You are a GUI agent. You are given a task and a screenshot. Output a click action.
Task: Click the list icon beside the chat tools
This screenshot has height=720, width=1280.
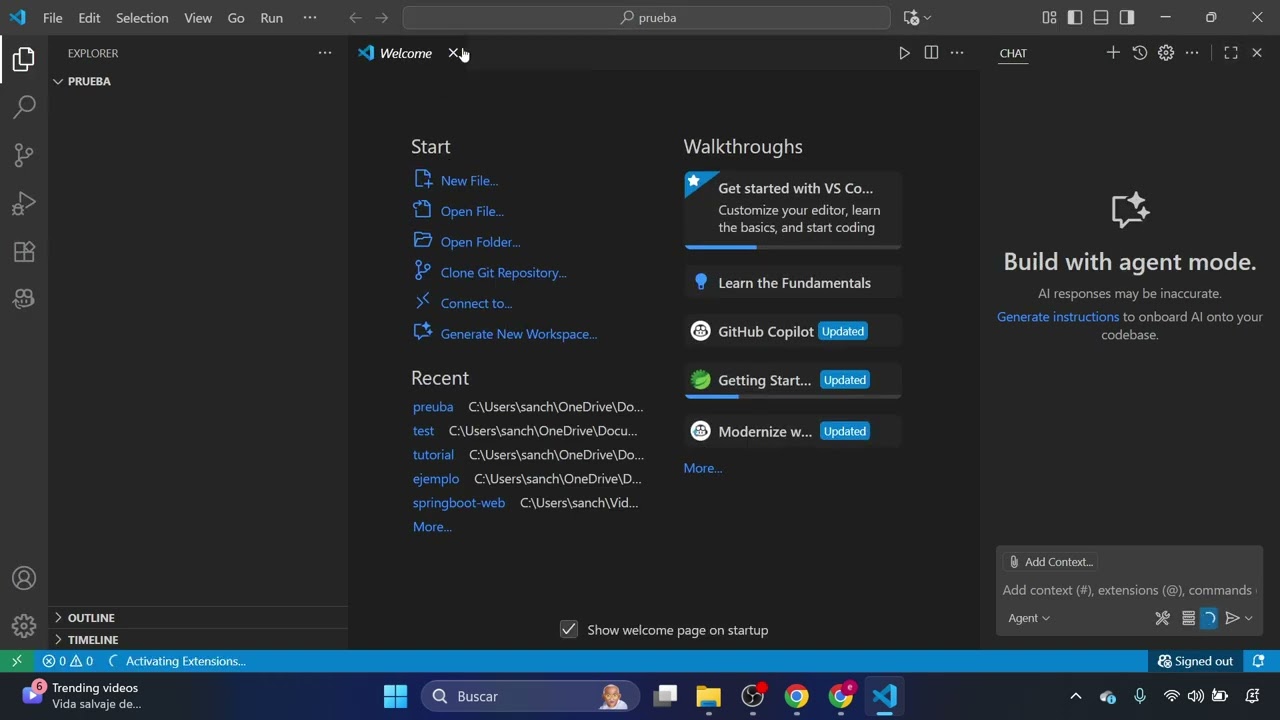pyautogui.click(x=1188, y=618)
